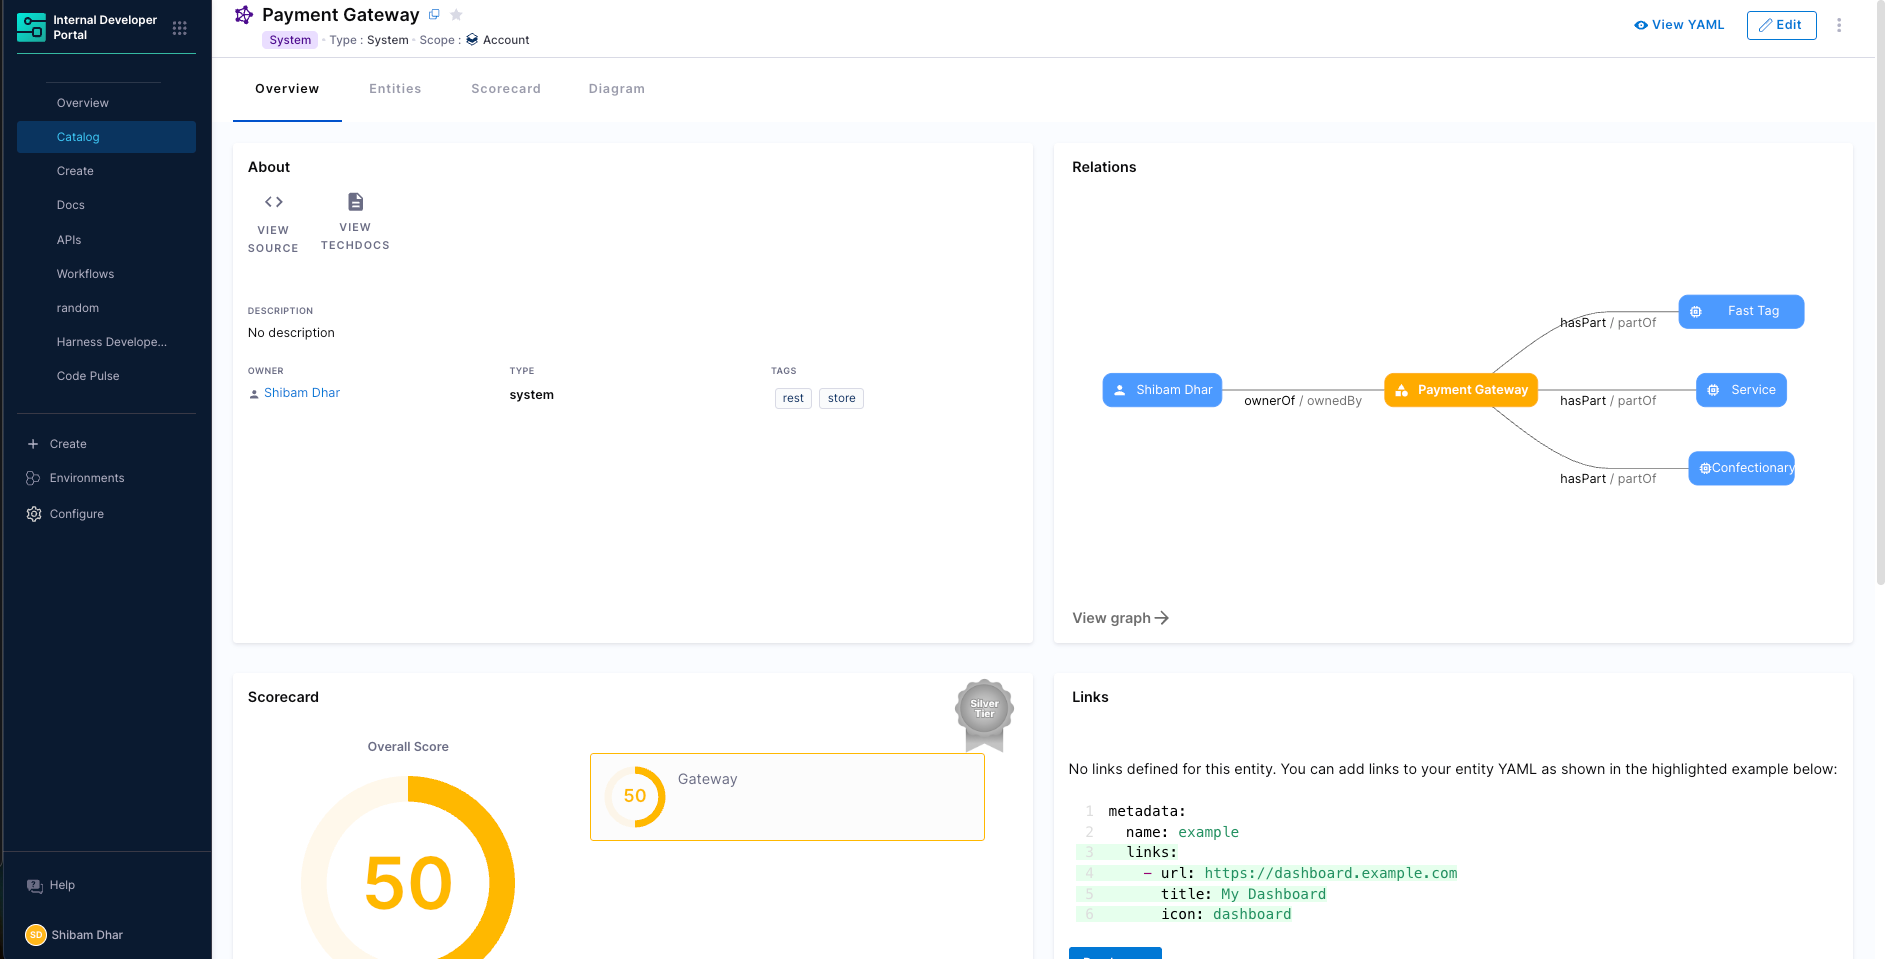Copy entity via icon beside Payment Gateway title

coord(434,15)
